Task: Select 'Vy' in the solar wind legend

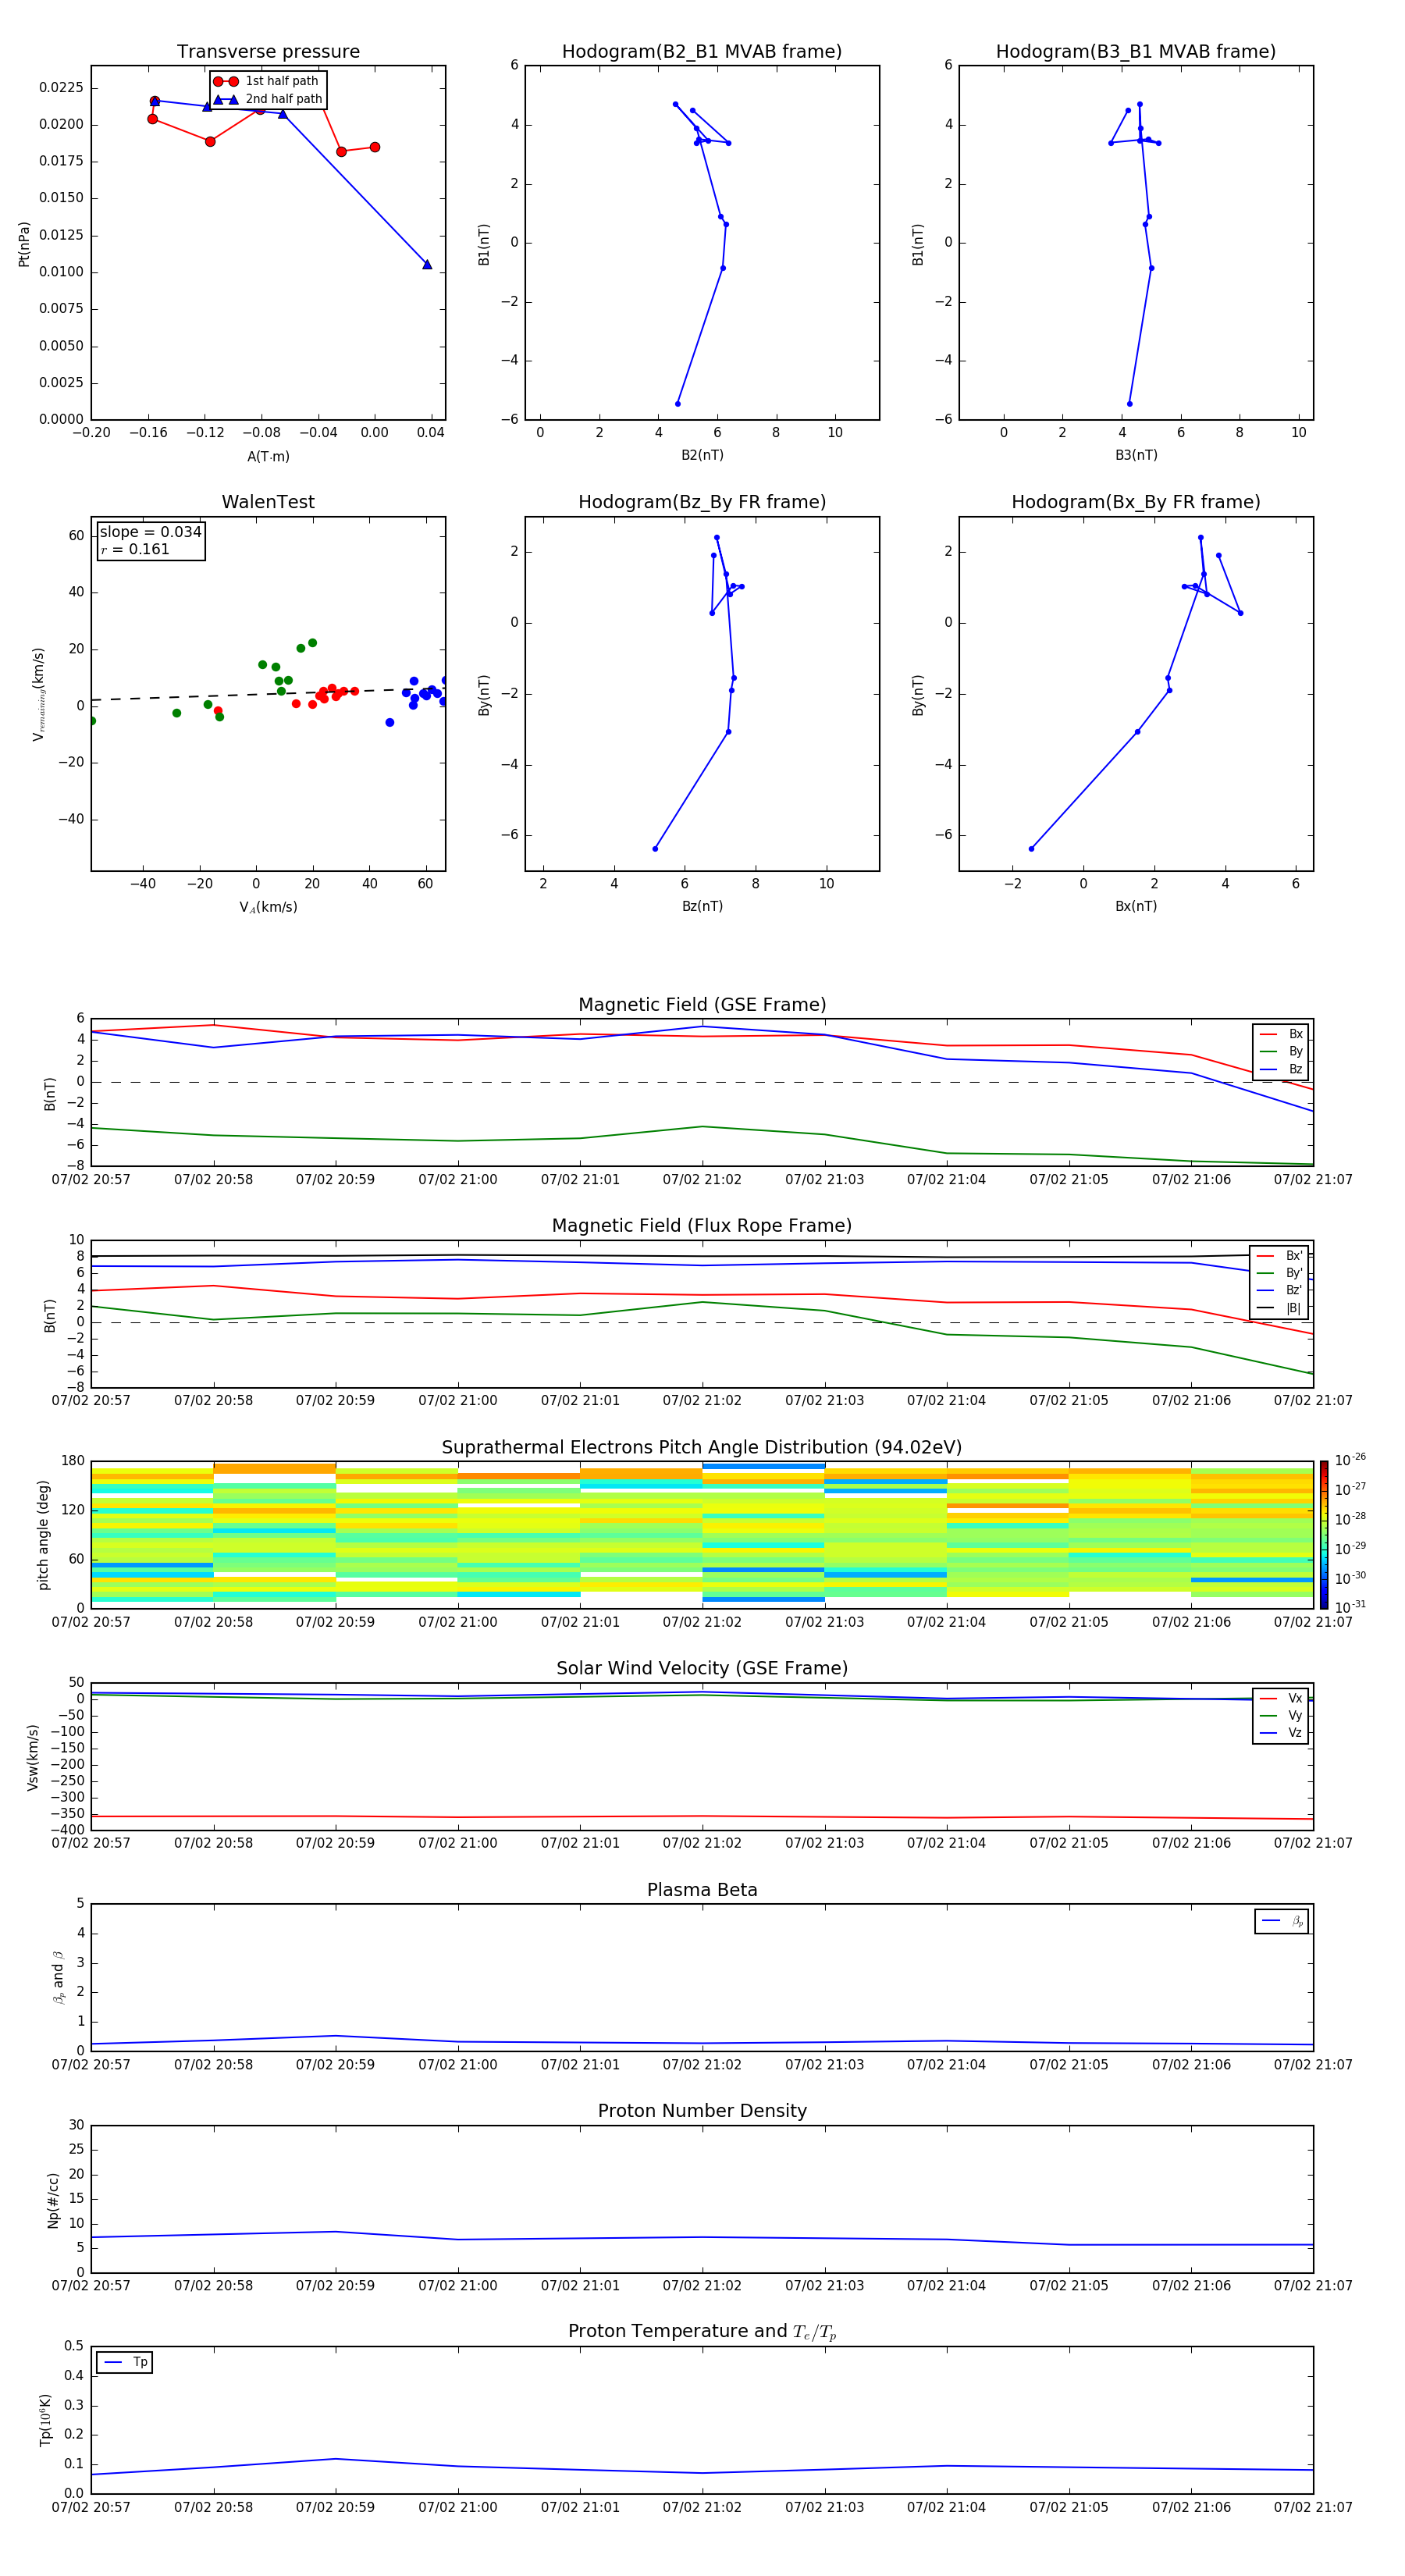Action: pos(1281,1716)
